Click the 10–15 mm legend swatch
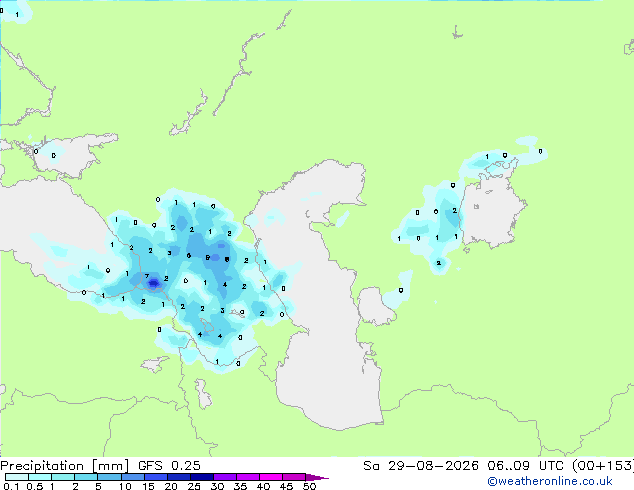634x490 pixels. 132,477
